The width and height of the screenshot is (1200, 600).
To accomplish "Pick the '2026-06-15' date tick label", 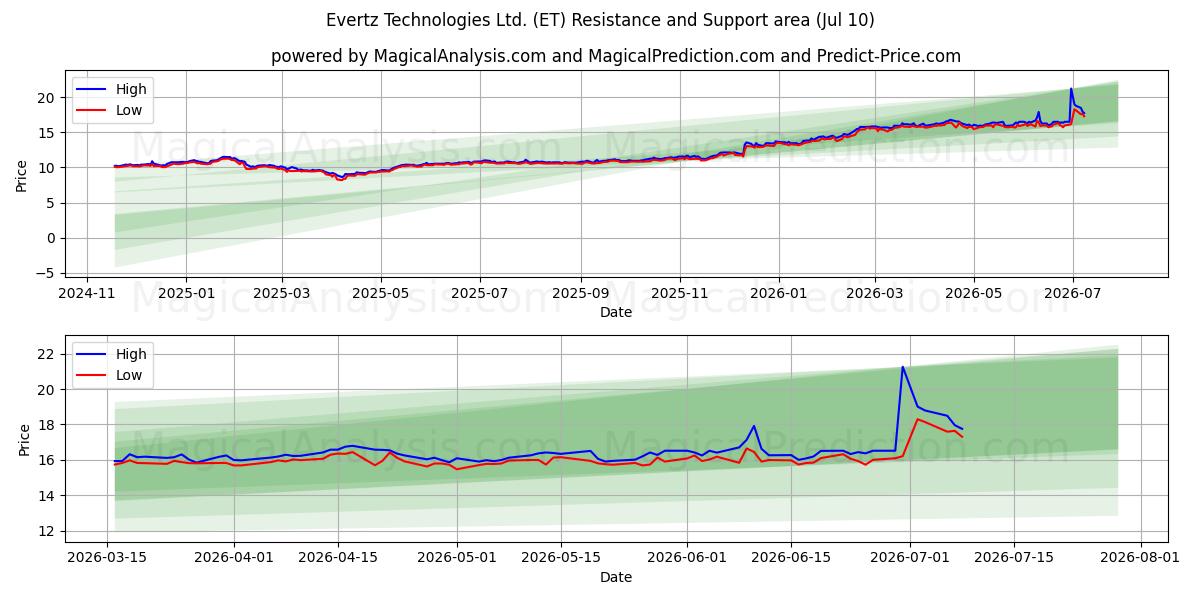I will click(x=791, y=558).
